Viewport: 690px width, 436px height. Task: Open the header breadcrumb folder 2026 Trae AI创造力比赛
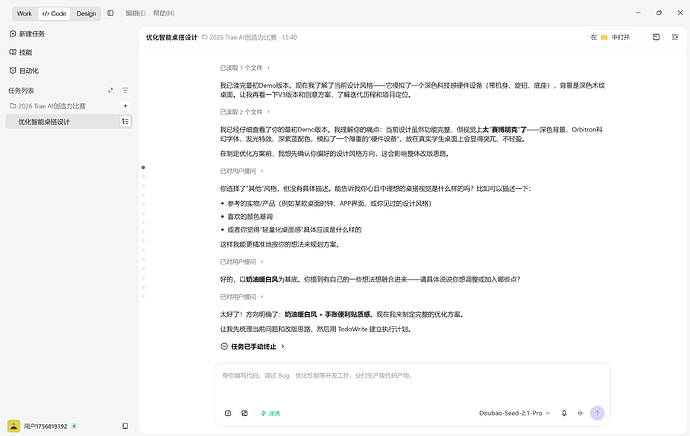[239, 37]
